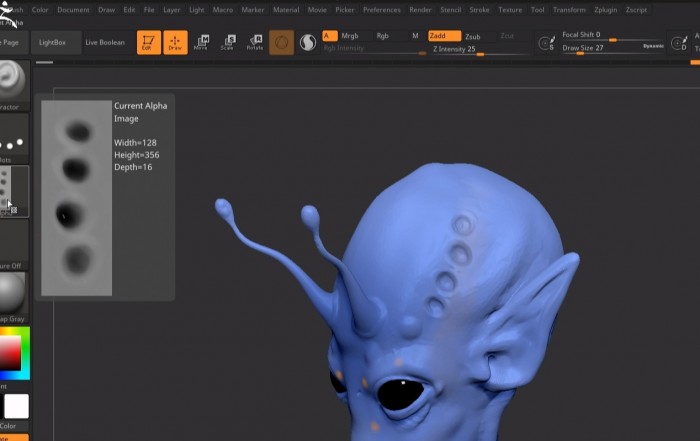Click the current brush thumbnail
Image resolution: width=700 pixels, height=441 pixels.
click(x=13, y=80)
